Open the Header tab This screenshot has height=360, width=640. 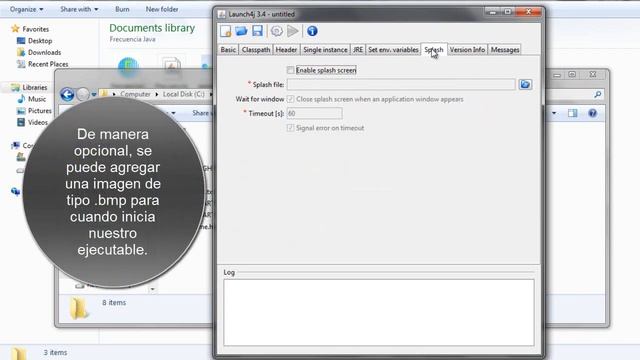coord(286,50)
